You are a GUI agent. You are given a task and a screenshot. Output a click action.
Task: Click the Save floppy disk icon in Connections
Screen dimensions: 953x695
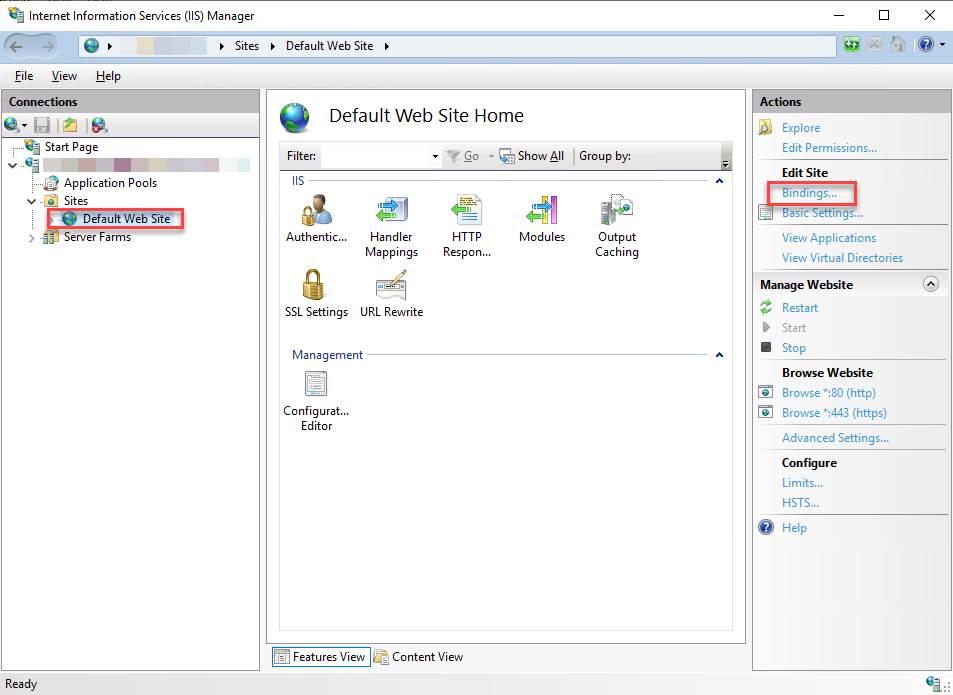tap(42, 125)
